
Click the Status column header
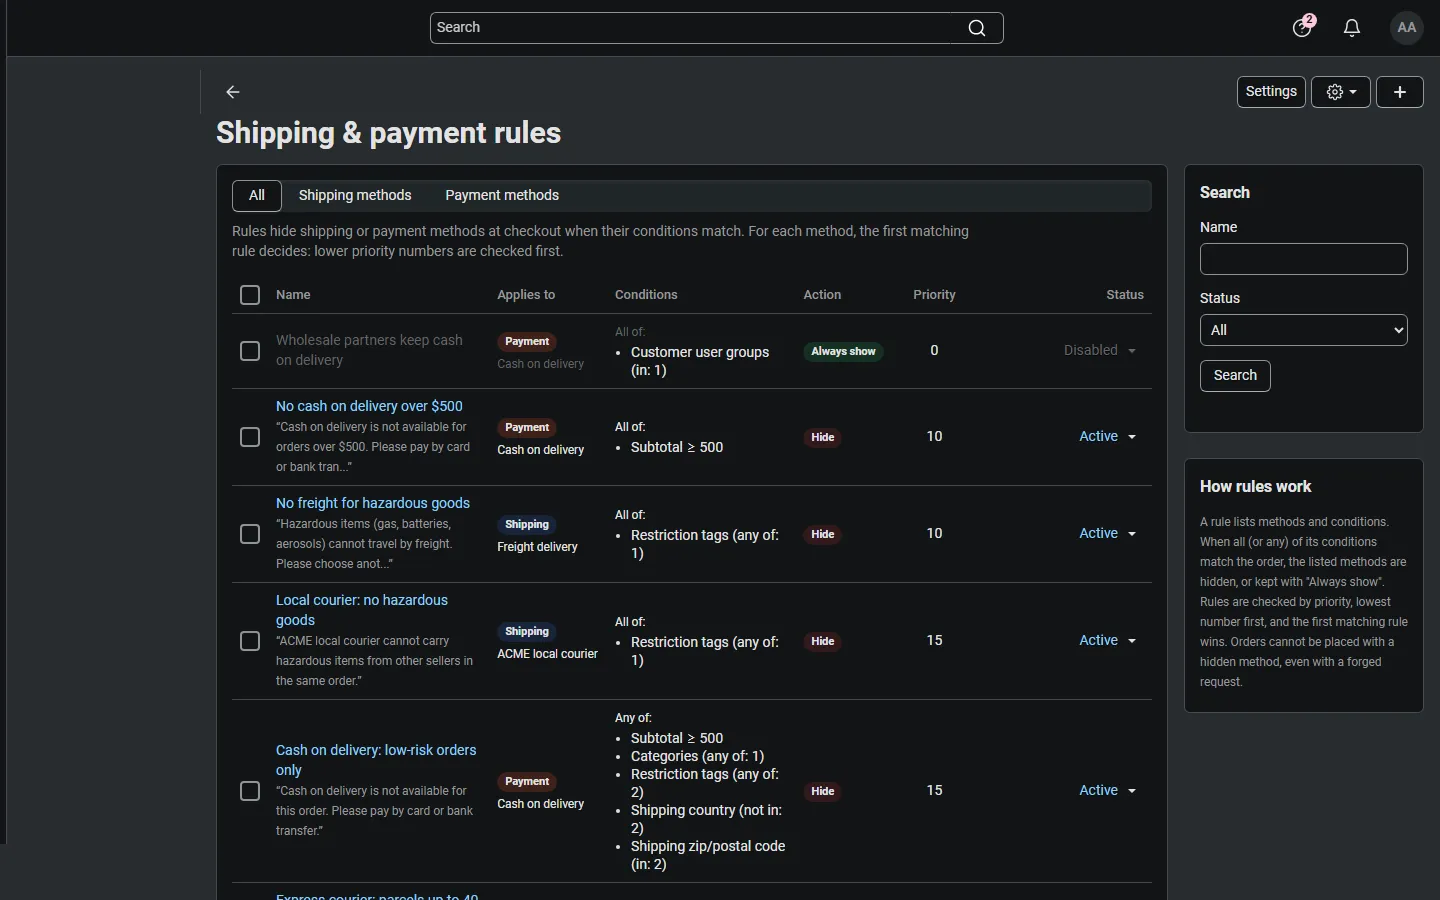1125,295
